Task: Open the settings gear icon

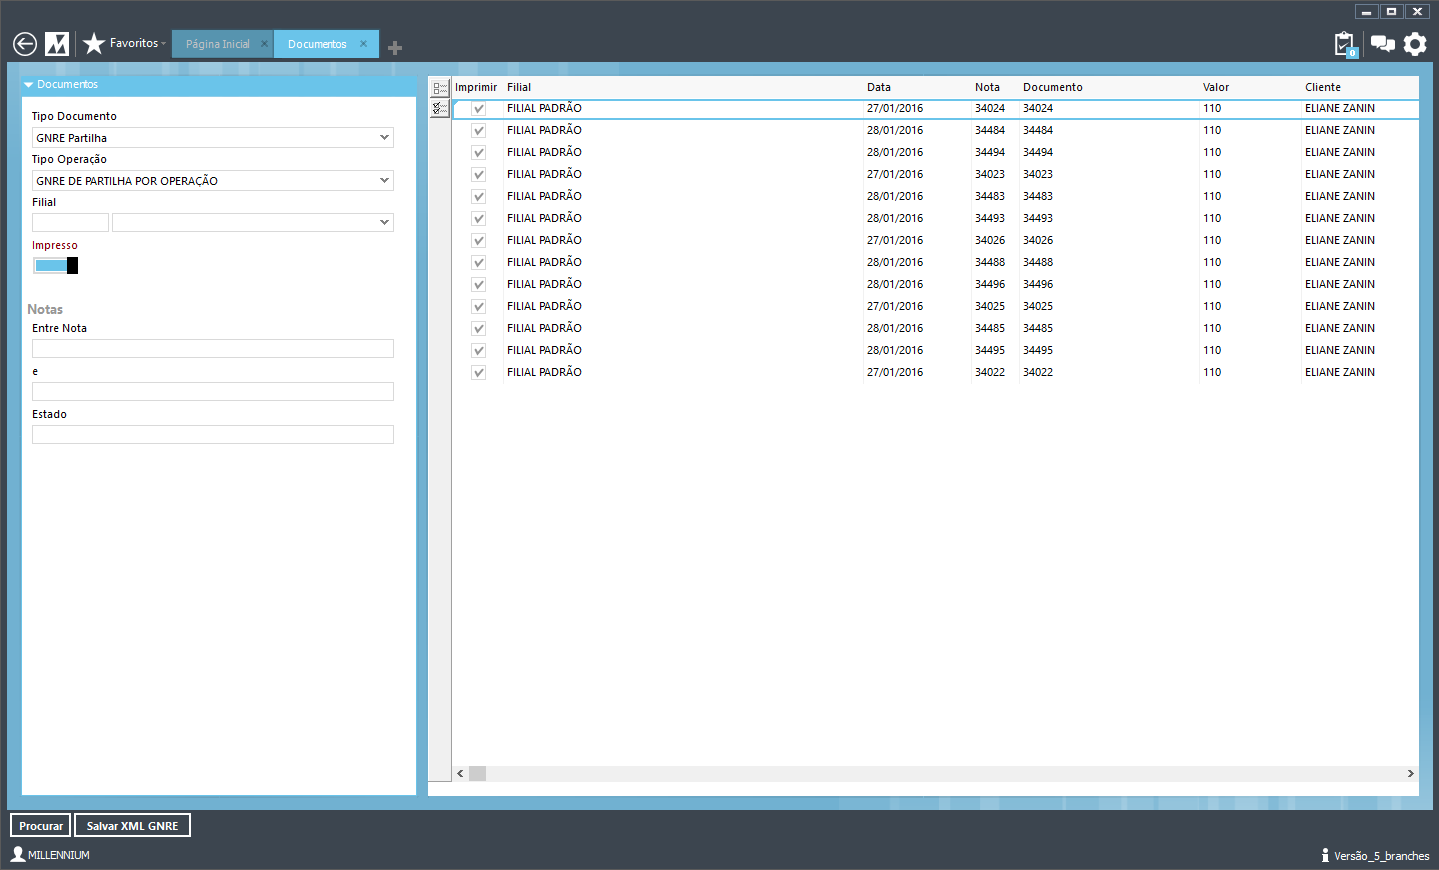Action: [1415, 44]
